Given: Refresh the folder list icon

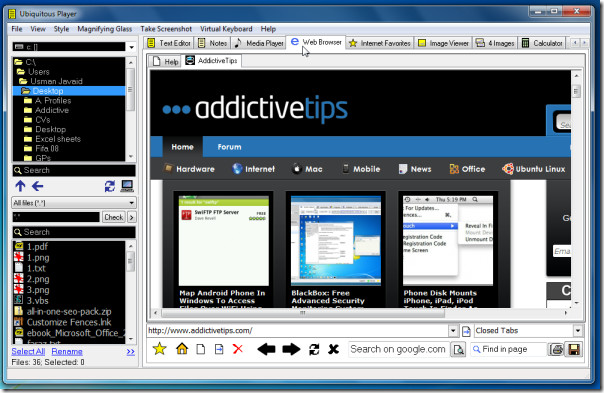Looking at the screenshot, I should click(x=110, y=186).
